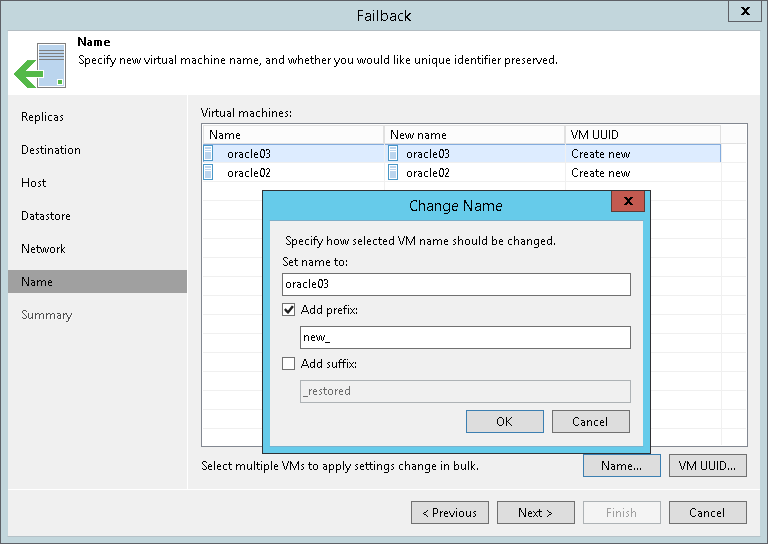768x544 pixels.
Task: Sort by the VM UUID column header
Action: (642, 135)
